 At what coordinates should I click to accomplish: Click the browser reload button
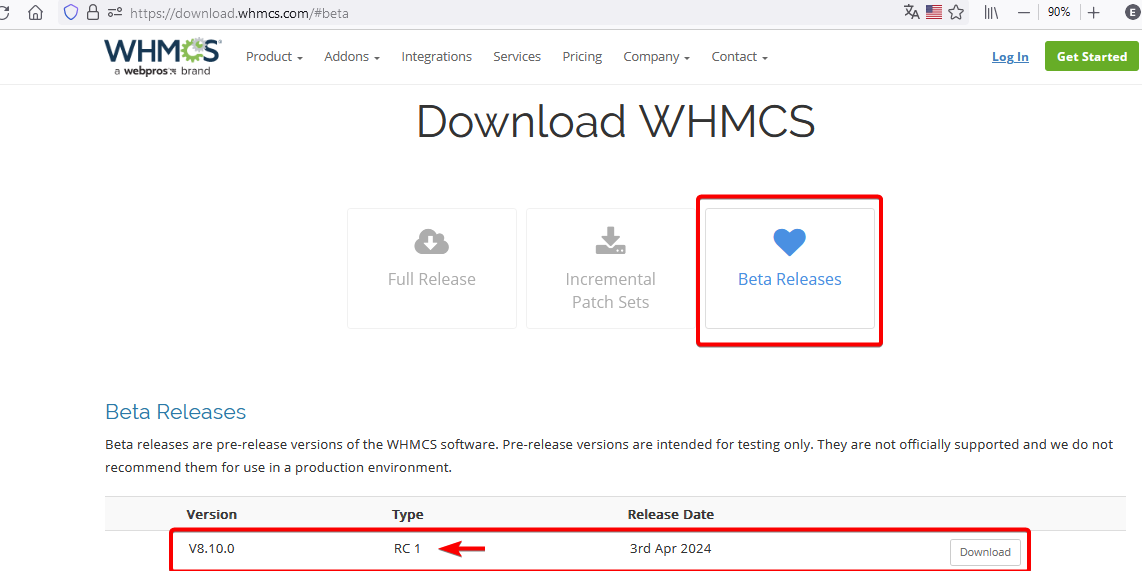pos(4,12)
